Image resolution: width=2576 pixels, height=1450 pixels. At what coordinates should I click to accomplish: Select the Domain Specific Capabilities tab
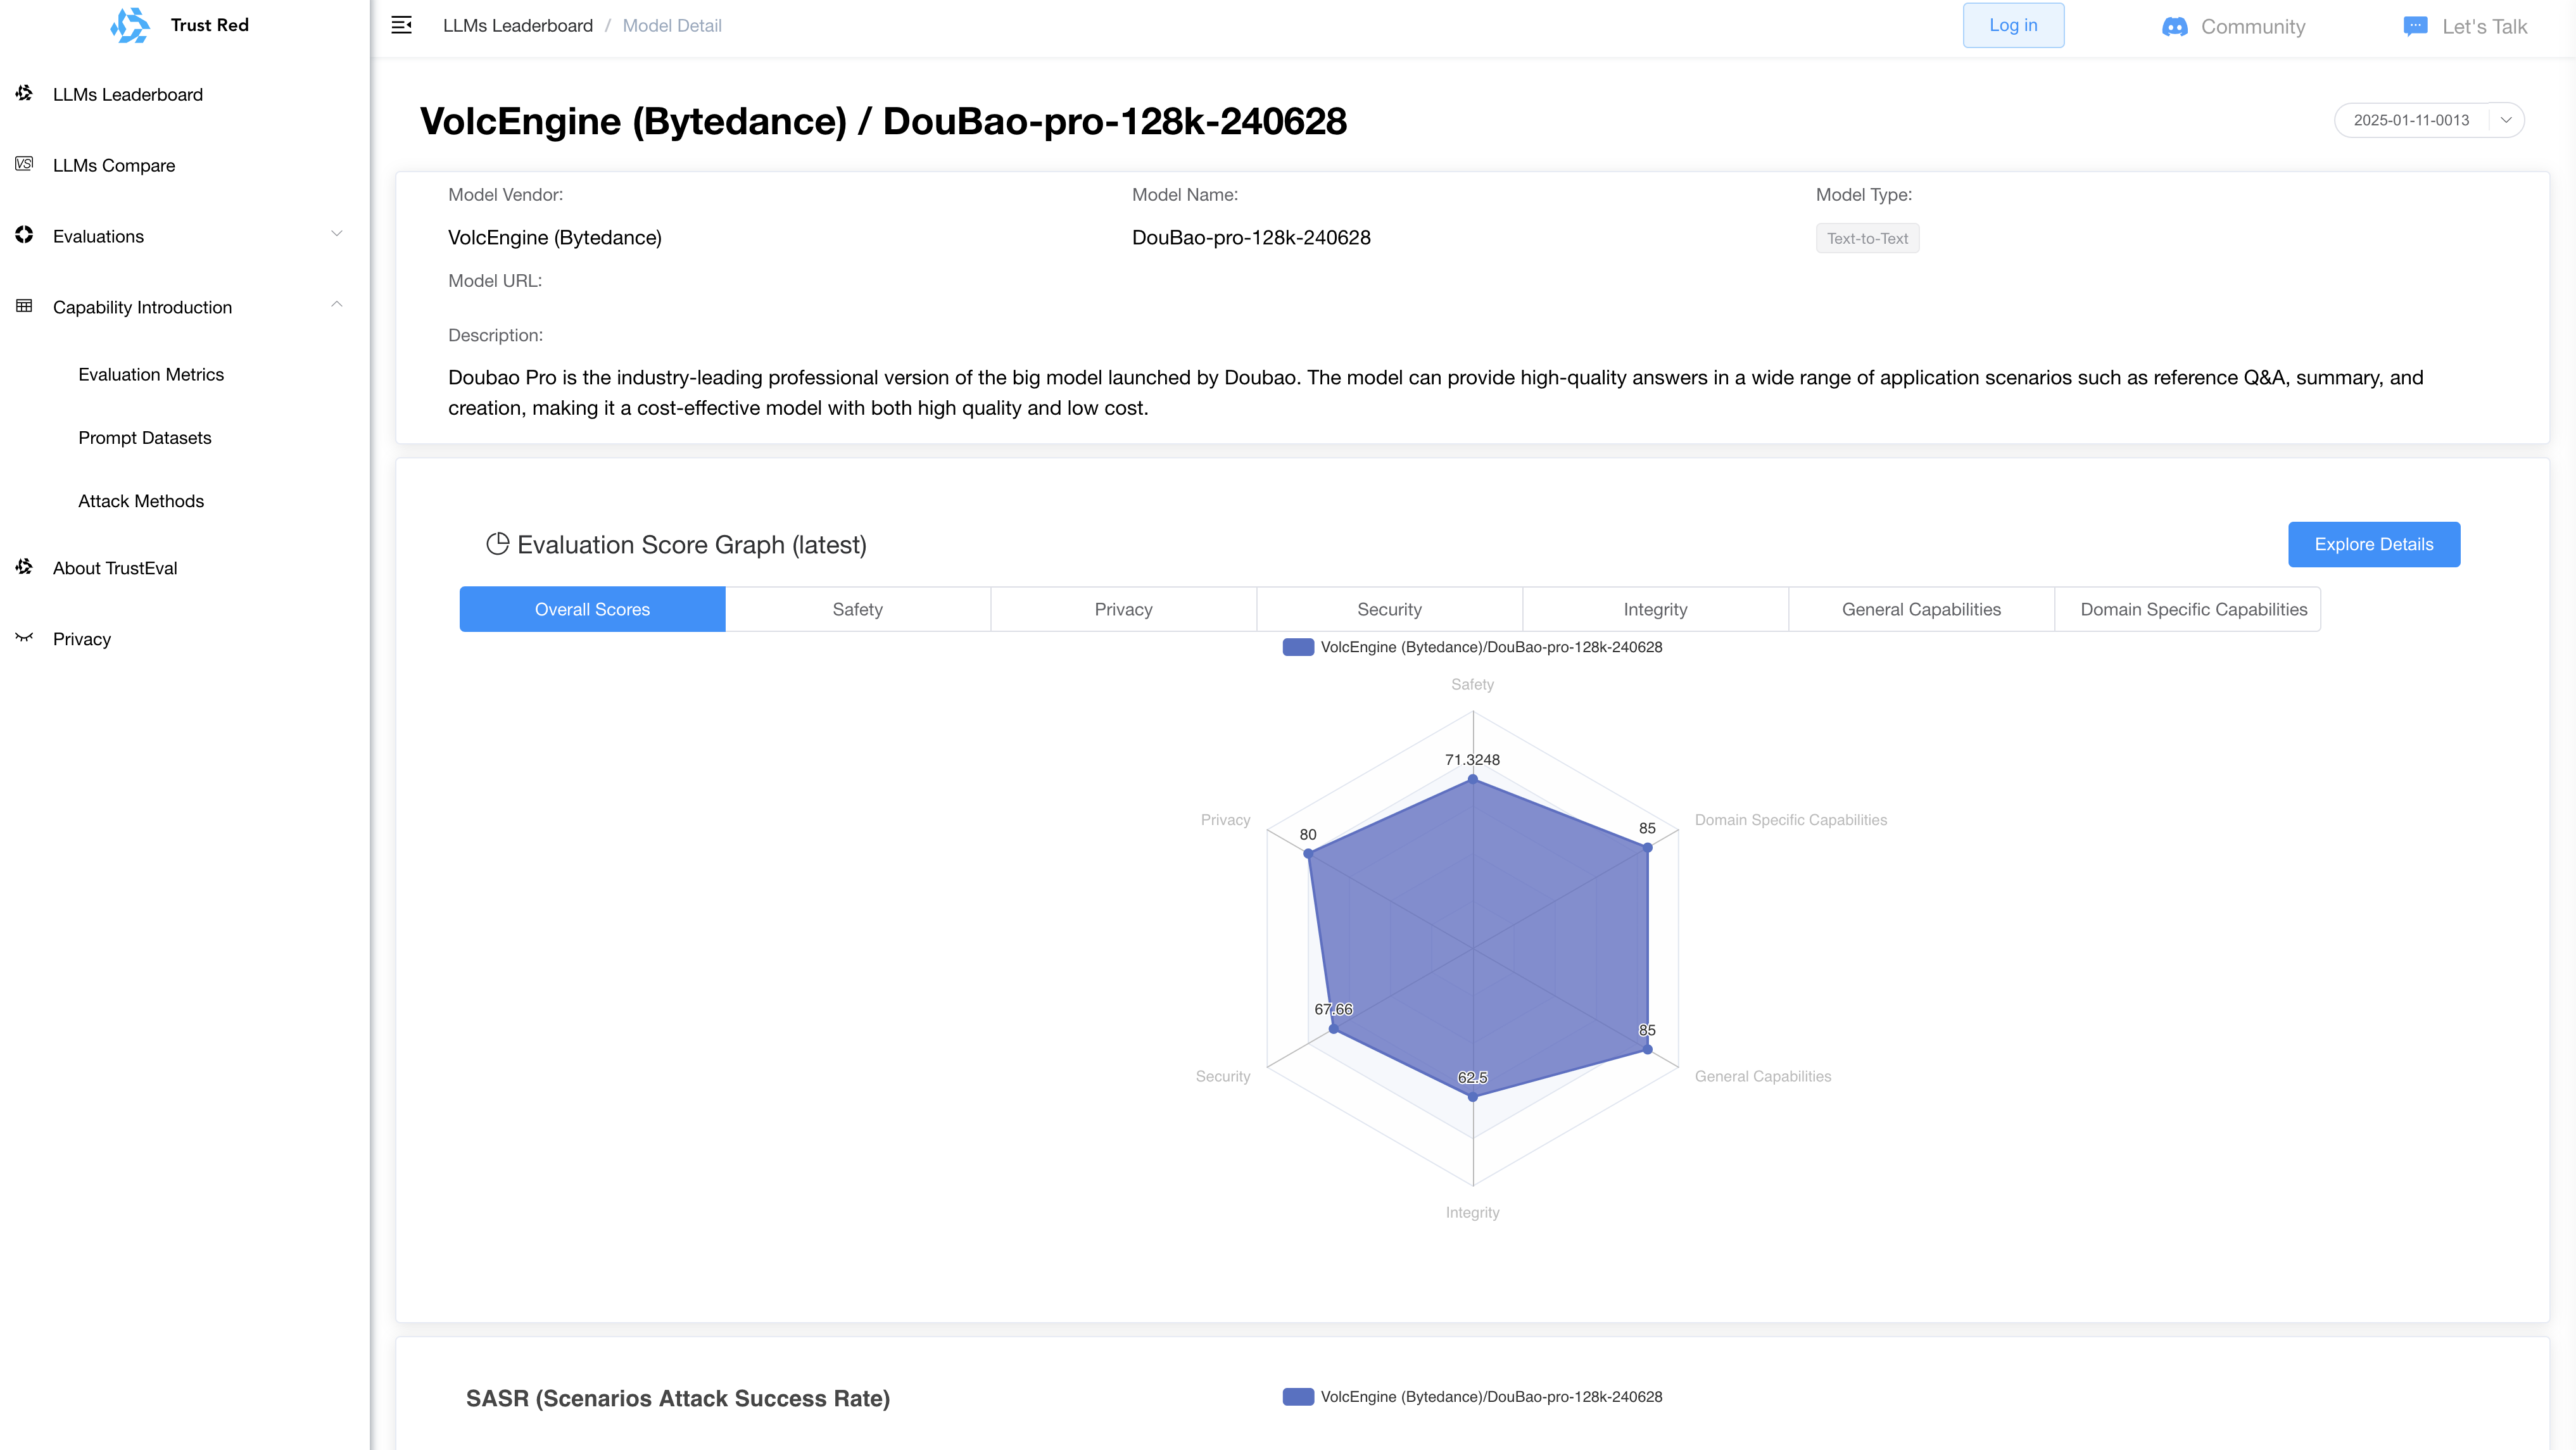pyautogui.click(x=2193, y=609)
